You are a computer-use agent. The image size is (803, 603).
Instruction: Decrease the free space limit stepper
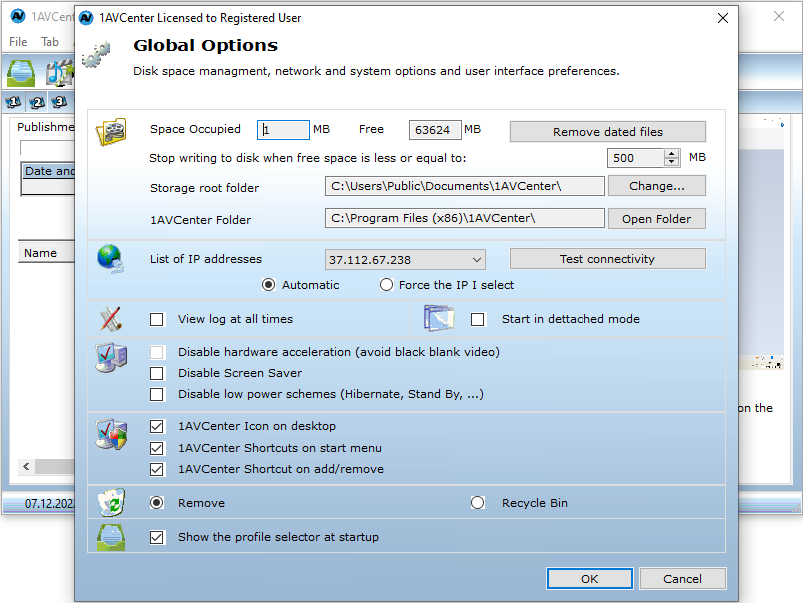pos(671,162)
